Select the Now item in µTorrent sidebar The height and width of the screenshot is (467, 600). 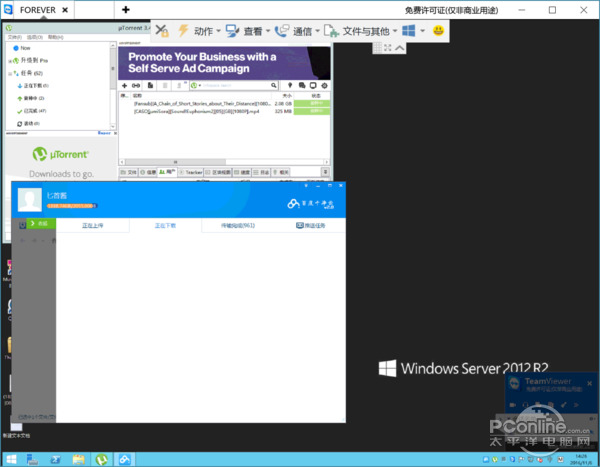[22, 48]
